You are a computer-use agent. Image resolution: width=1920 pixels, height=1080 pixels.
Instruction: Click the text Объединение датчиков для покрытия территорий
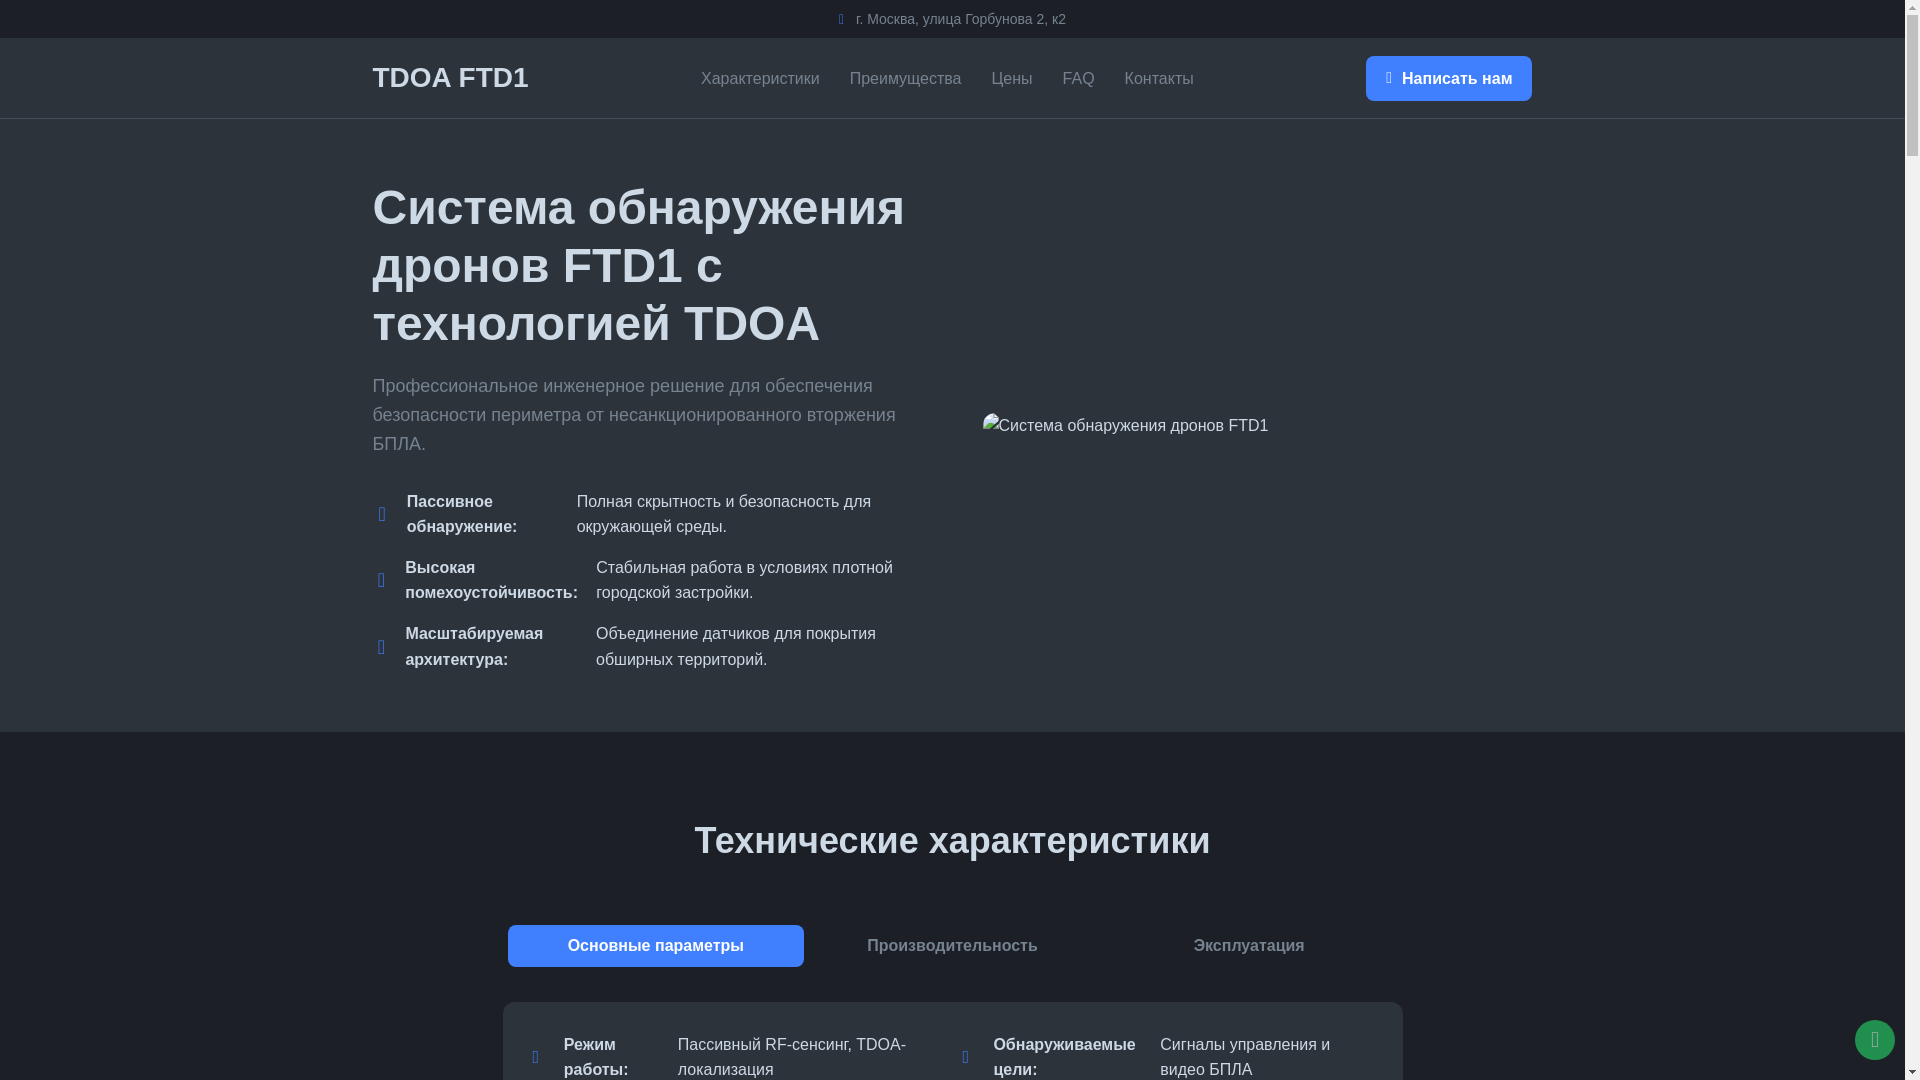[736, 647]
